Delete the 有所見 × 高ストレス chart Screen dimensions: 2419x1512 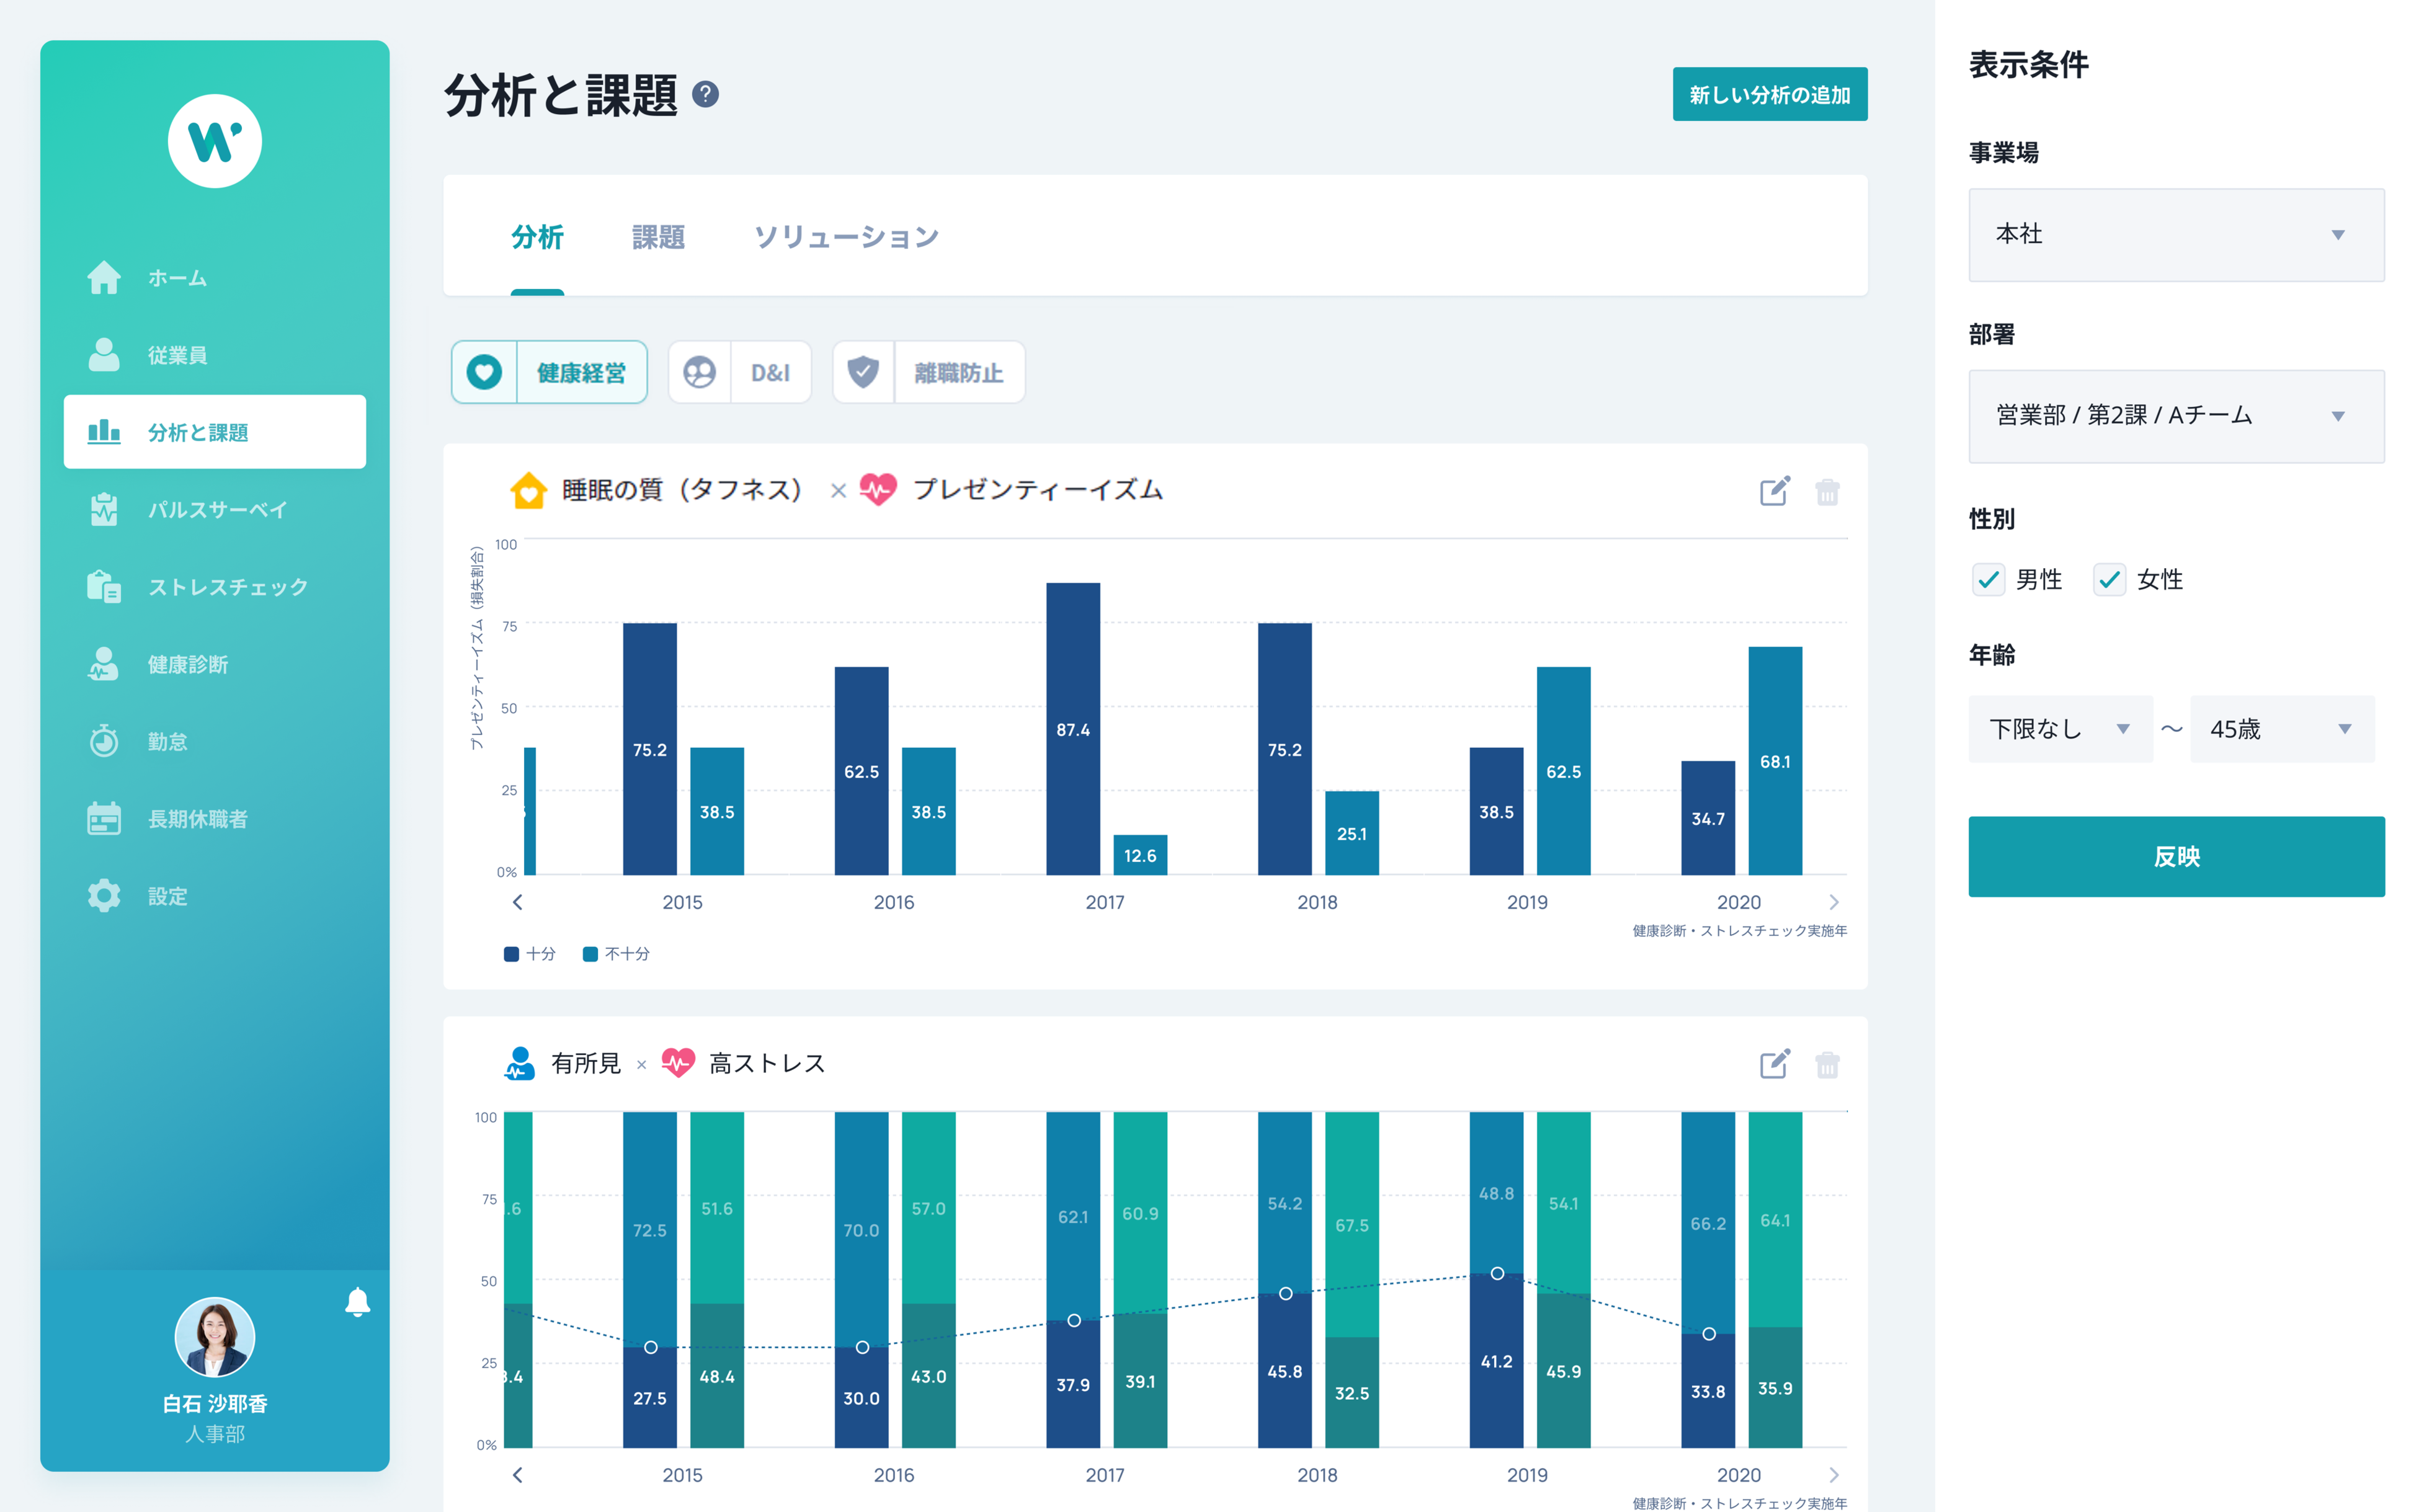(x=1827, y=1064)
